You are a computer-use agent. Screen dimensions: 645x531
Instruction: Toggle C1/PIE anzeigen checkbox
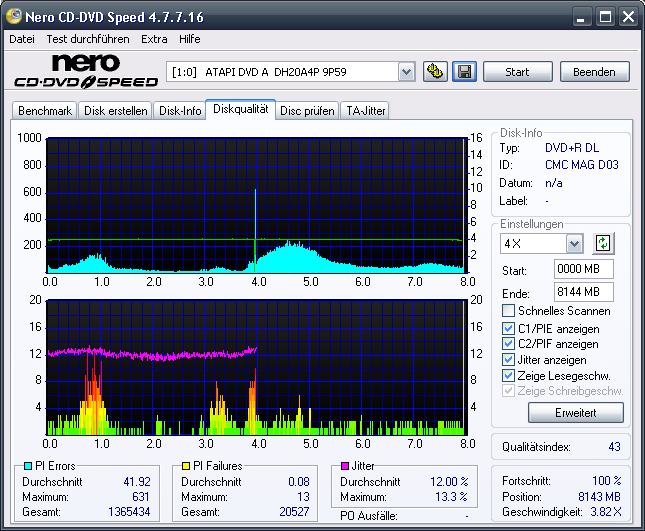click(508, 329)
